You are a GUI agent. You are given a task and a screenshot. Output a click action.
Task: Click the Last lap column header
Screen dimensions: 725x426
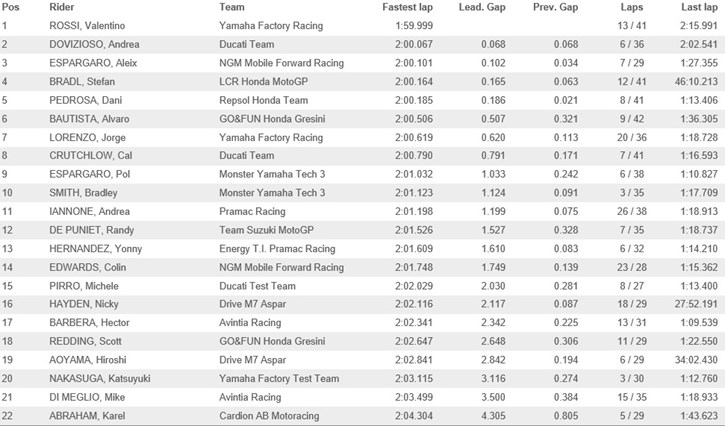[x=699, y=7]
